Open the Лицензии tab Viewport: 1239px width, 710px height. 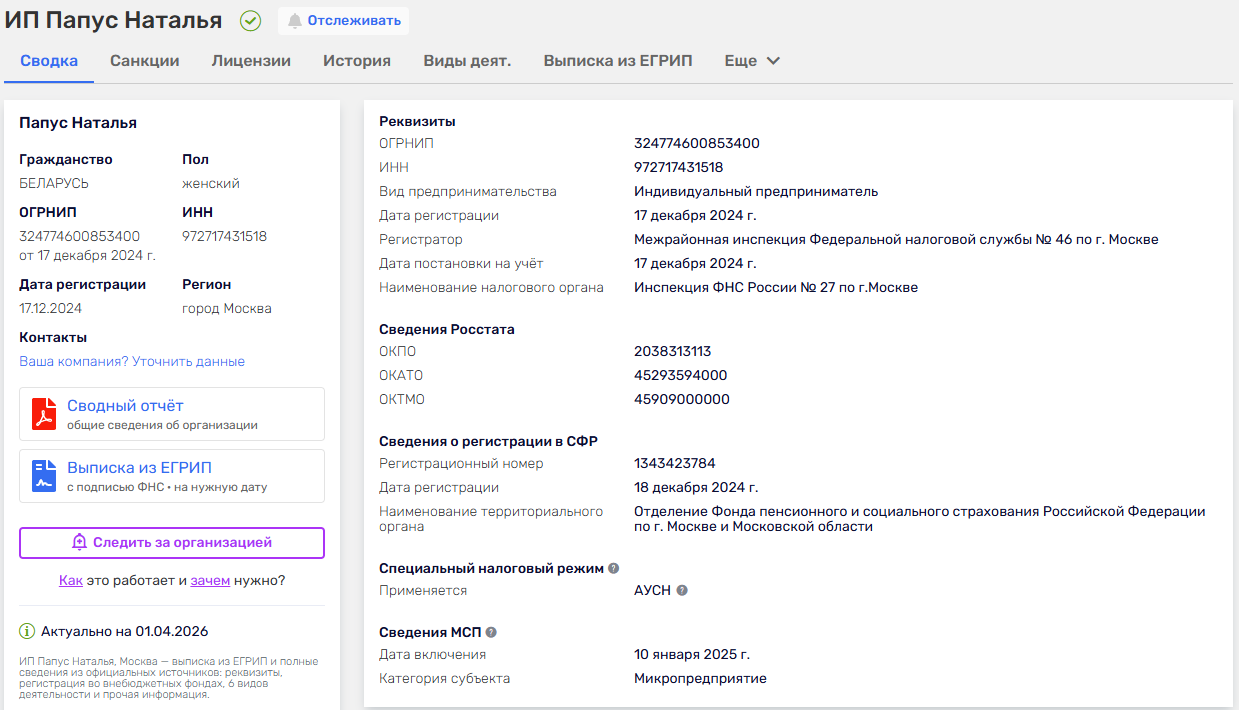(x=251, y=61)
